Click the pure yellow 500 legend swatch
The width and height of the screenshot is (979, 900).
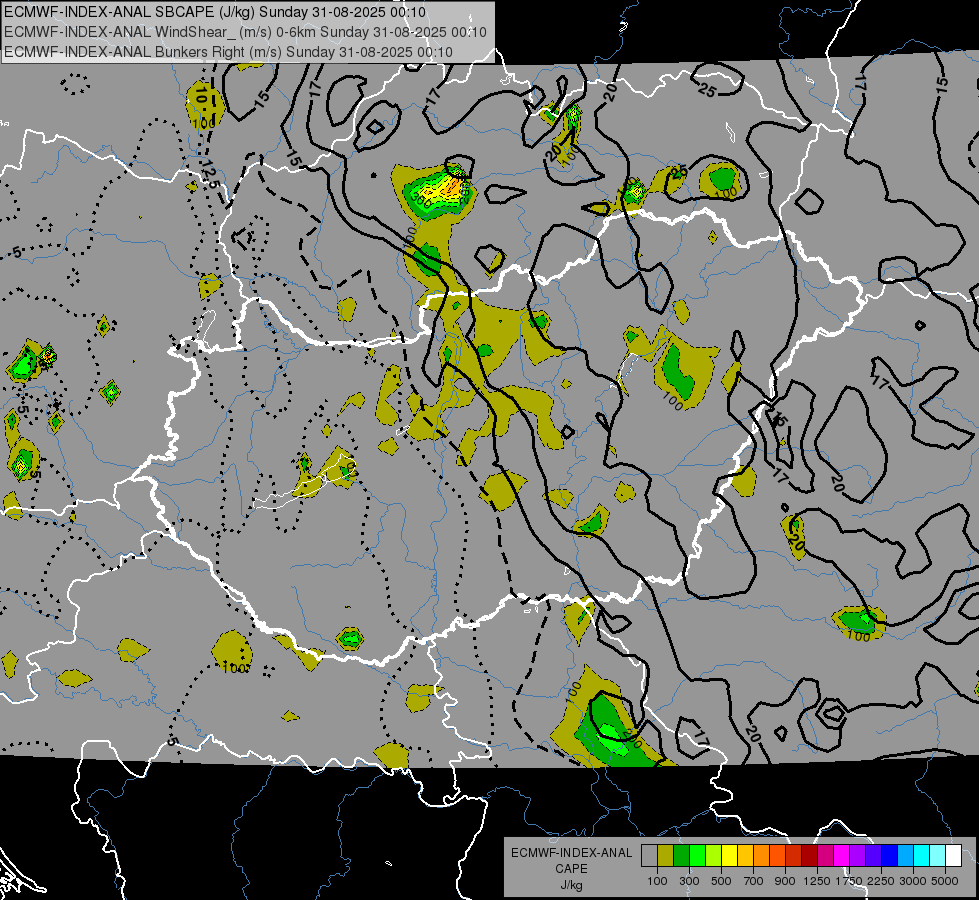pyautogui.click(x=729, y=855)
